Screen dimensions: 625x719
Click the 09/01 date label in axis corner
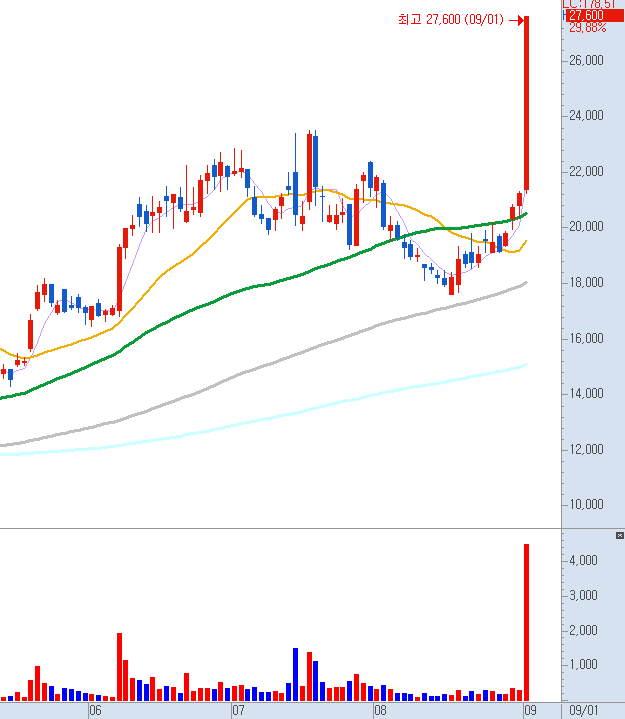(x=584, y=711)
